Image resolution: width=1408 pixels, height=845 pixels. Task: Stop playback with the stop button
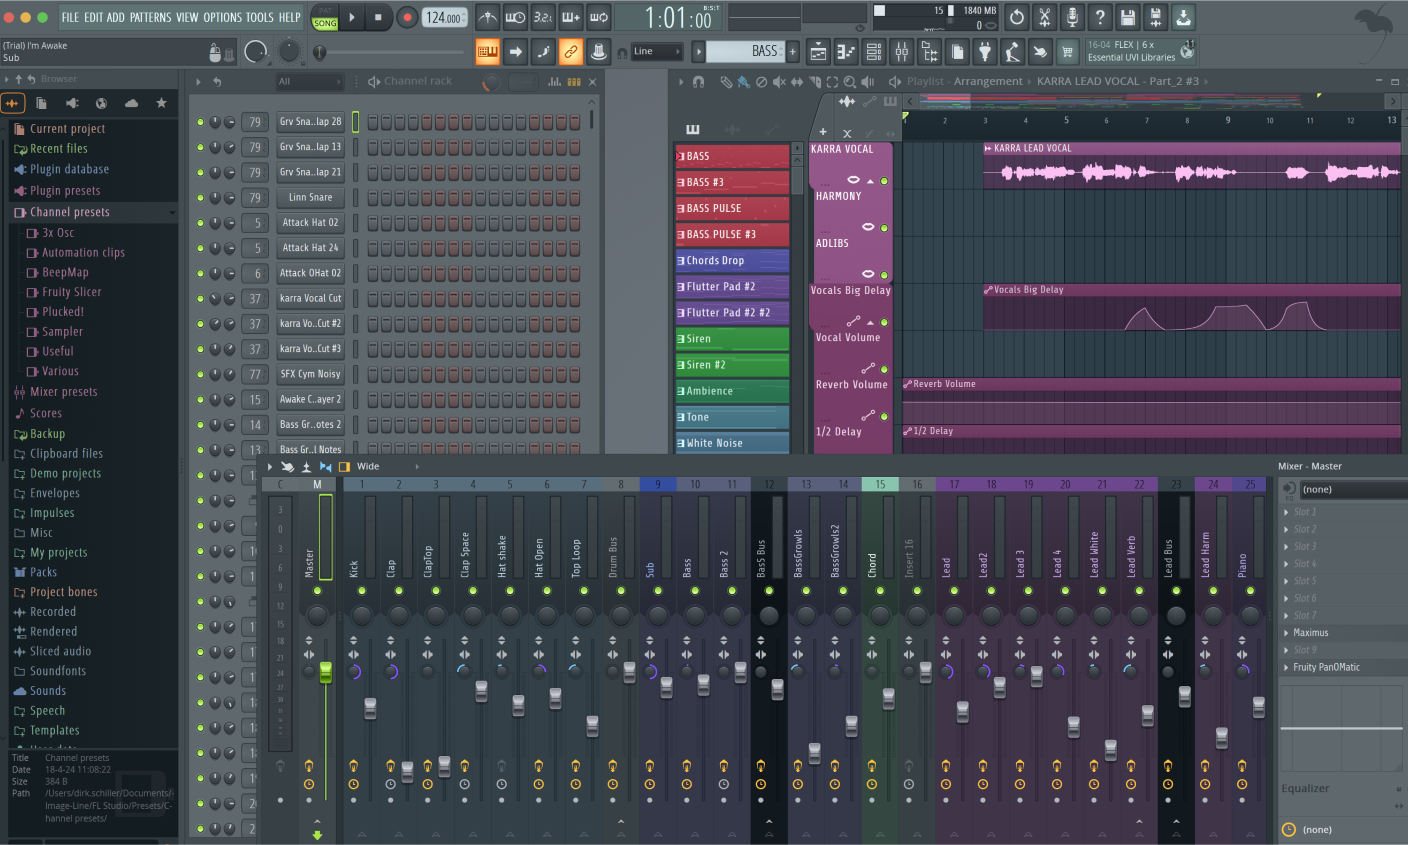pyautogui.click(x=378, y=17)
